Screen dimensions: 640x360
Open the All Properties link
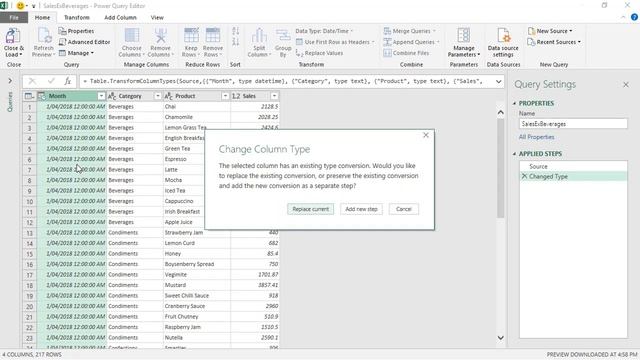pyautogui.click(x=536, y=137)
